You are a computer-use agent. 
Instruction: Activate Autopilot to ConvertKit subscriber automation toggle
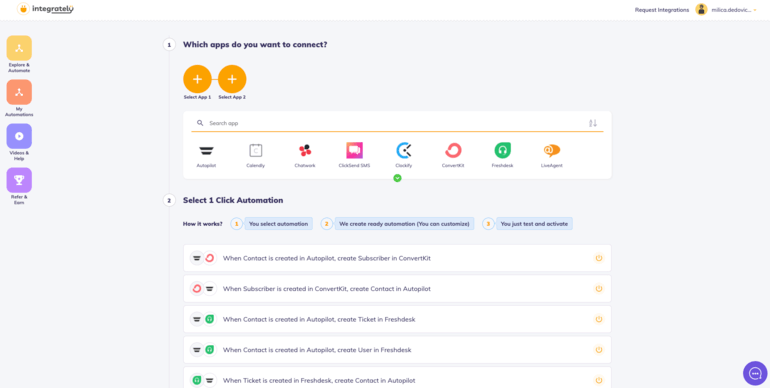tap(599, 258)
